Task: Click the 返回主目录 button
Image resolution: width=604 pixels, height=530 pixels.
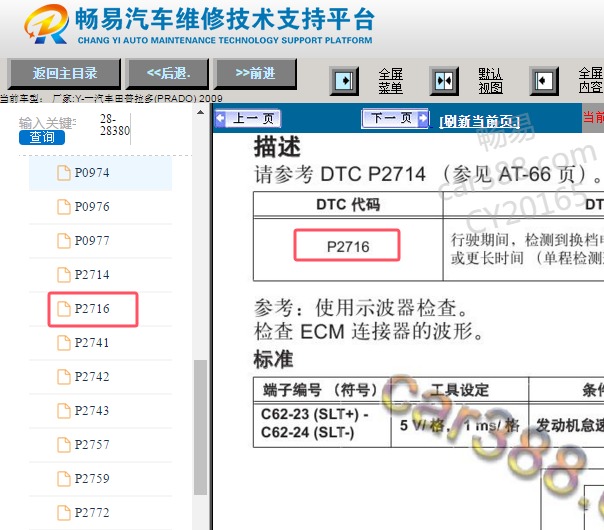Action: point(64,73)
